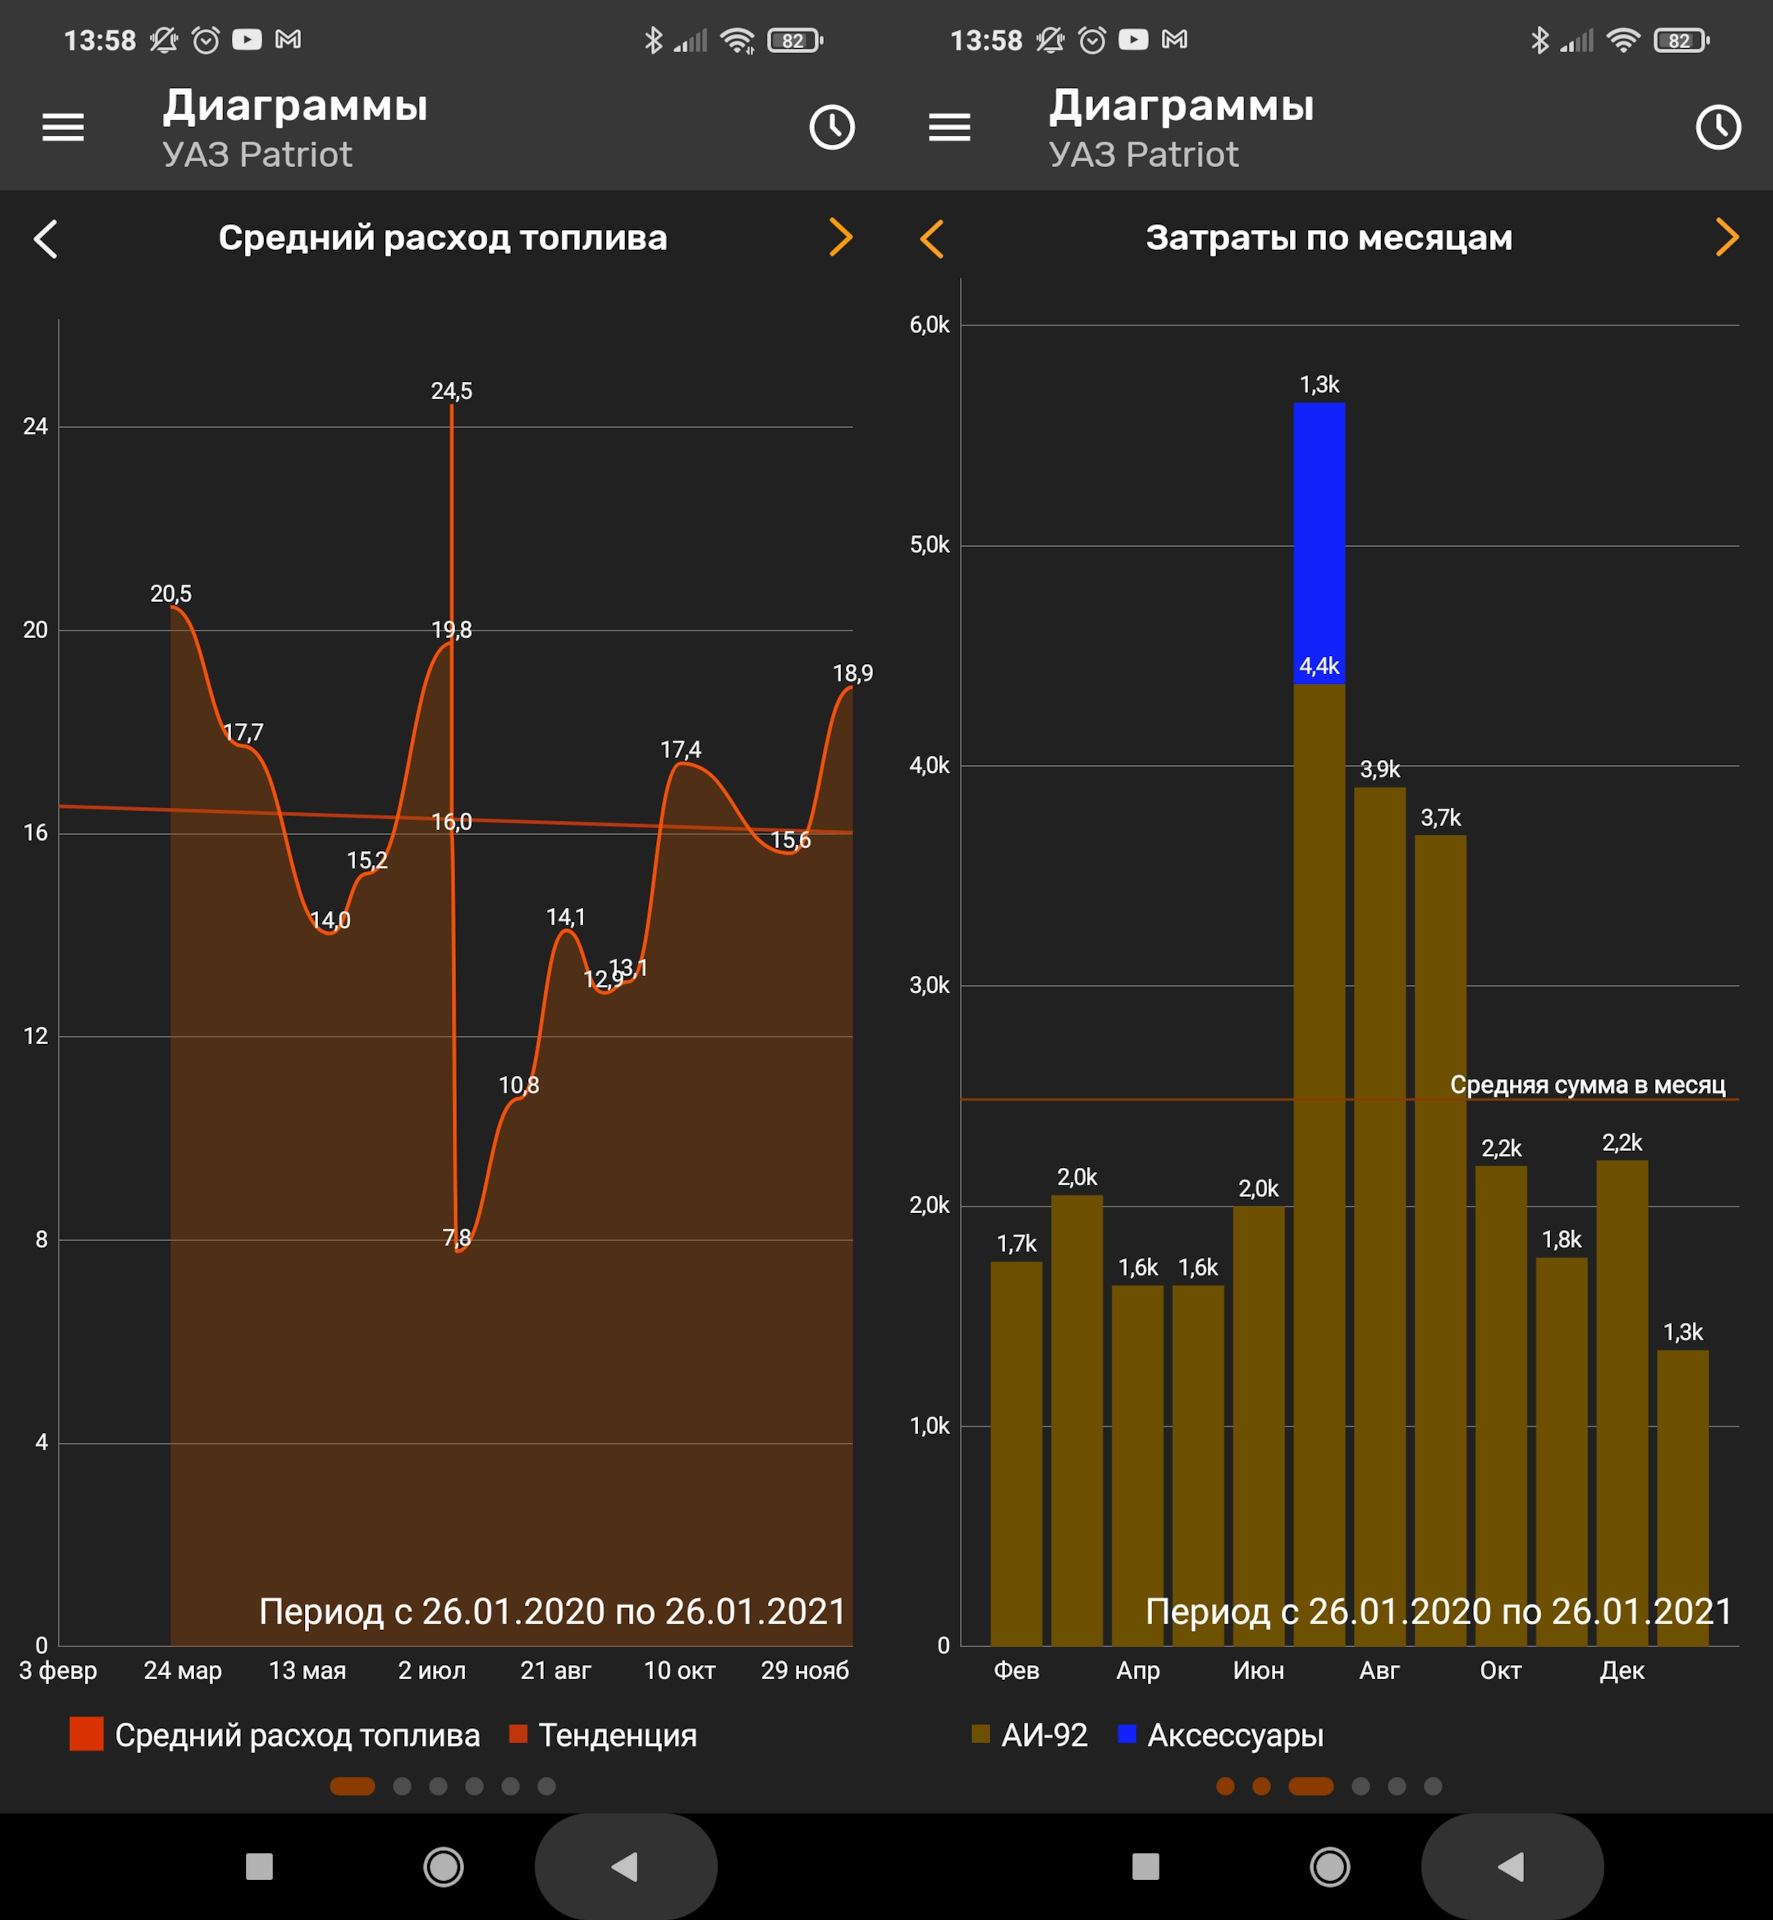Screen dimensions: 1773x1920
Task: Tap Wi-Fi icon in left status bar
Action: point(738,40)
